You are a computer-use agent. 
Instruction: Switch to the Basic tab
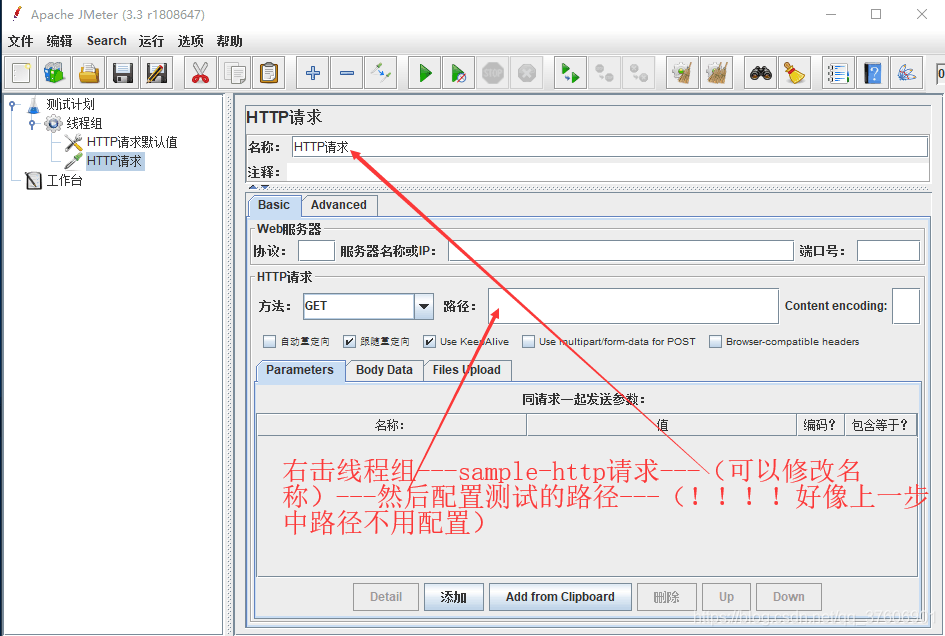274,205
